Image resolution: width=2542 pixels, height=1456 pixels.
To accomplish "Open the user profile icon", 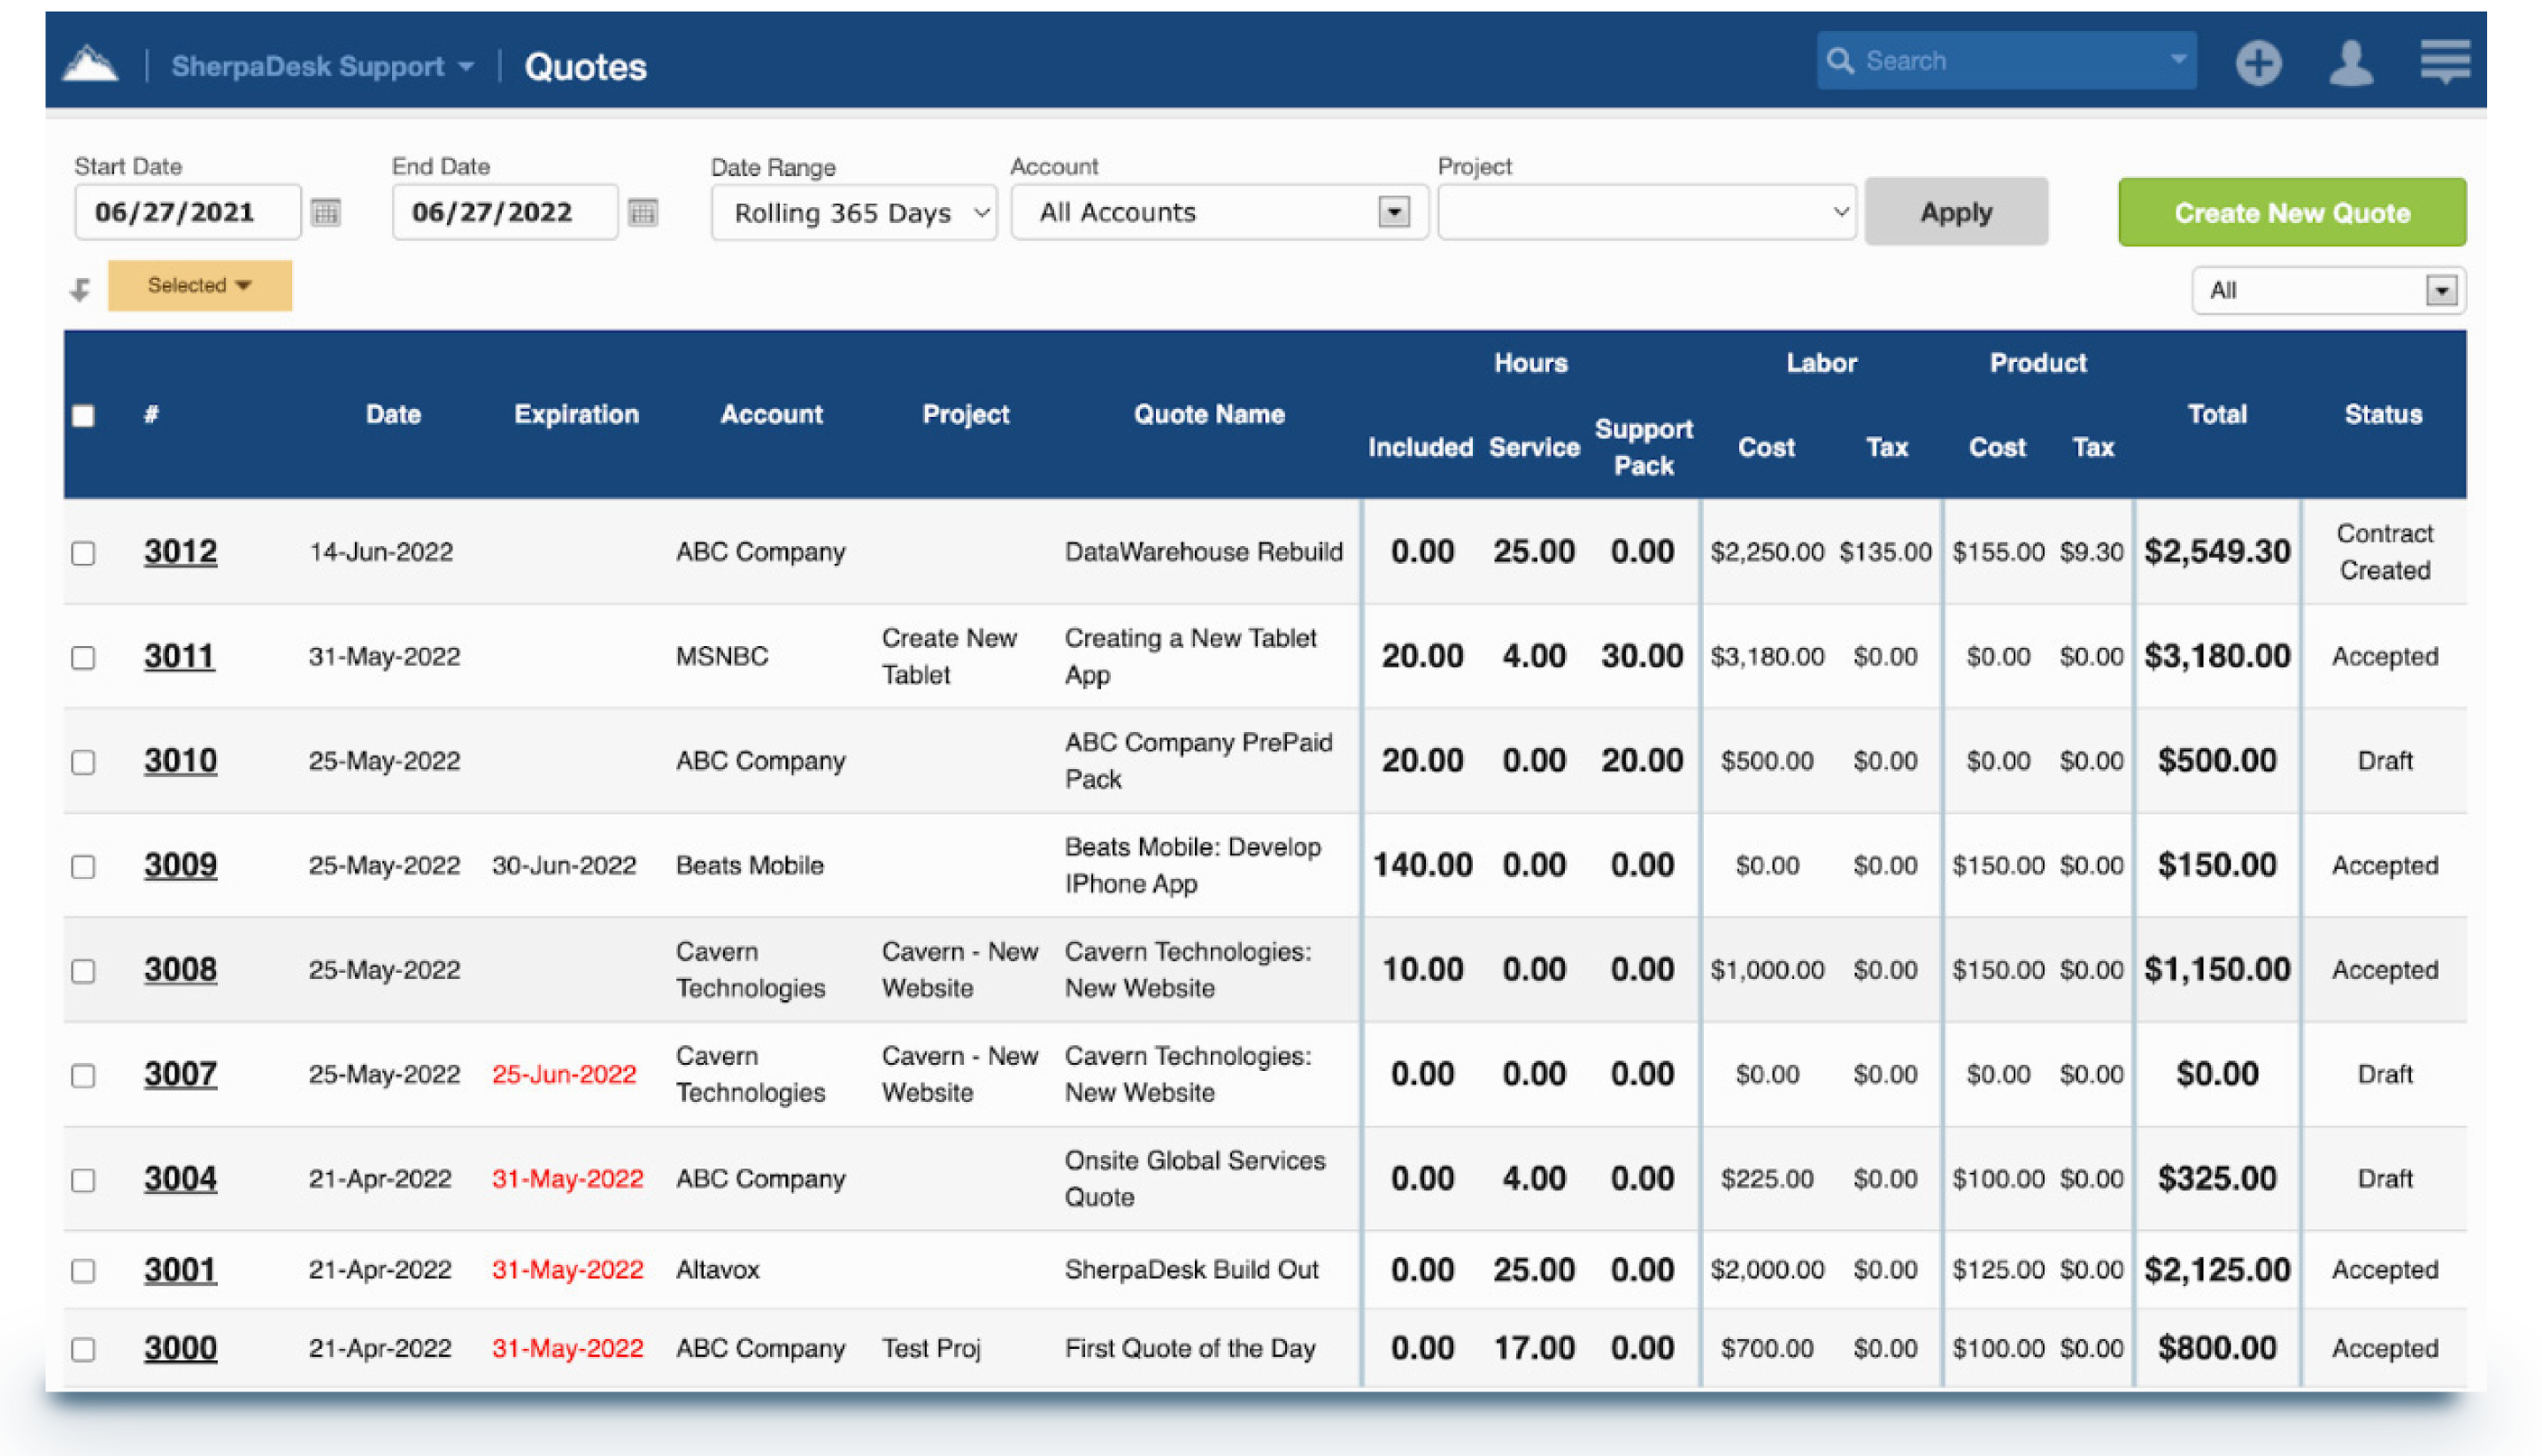I will (x=2352, y=62).
